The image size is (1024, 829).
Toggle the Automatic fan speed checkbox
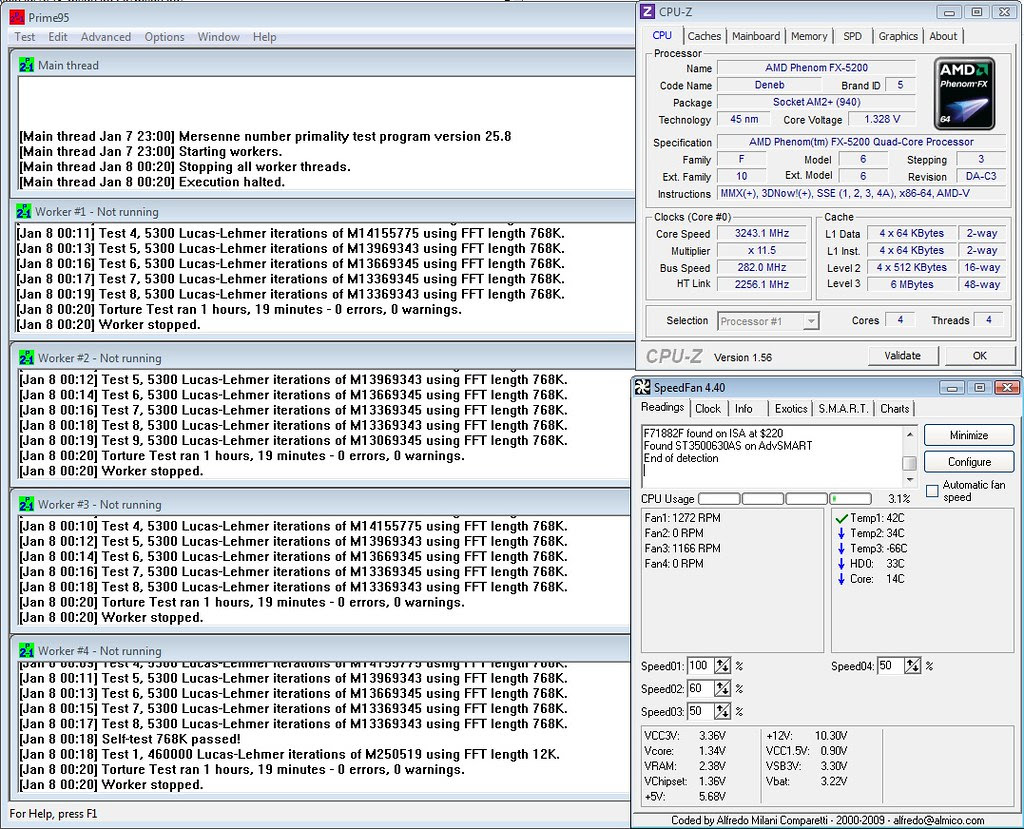point(933,491)
